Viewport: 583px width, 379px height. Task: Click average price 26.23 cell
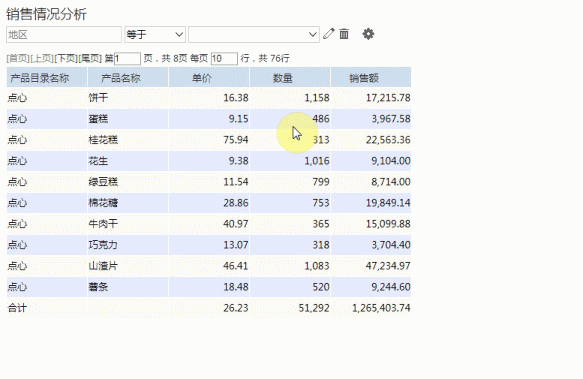(209, 308)
